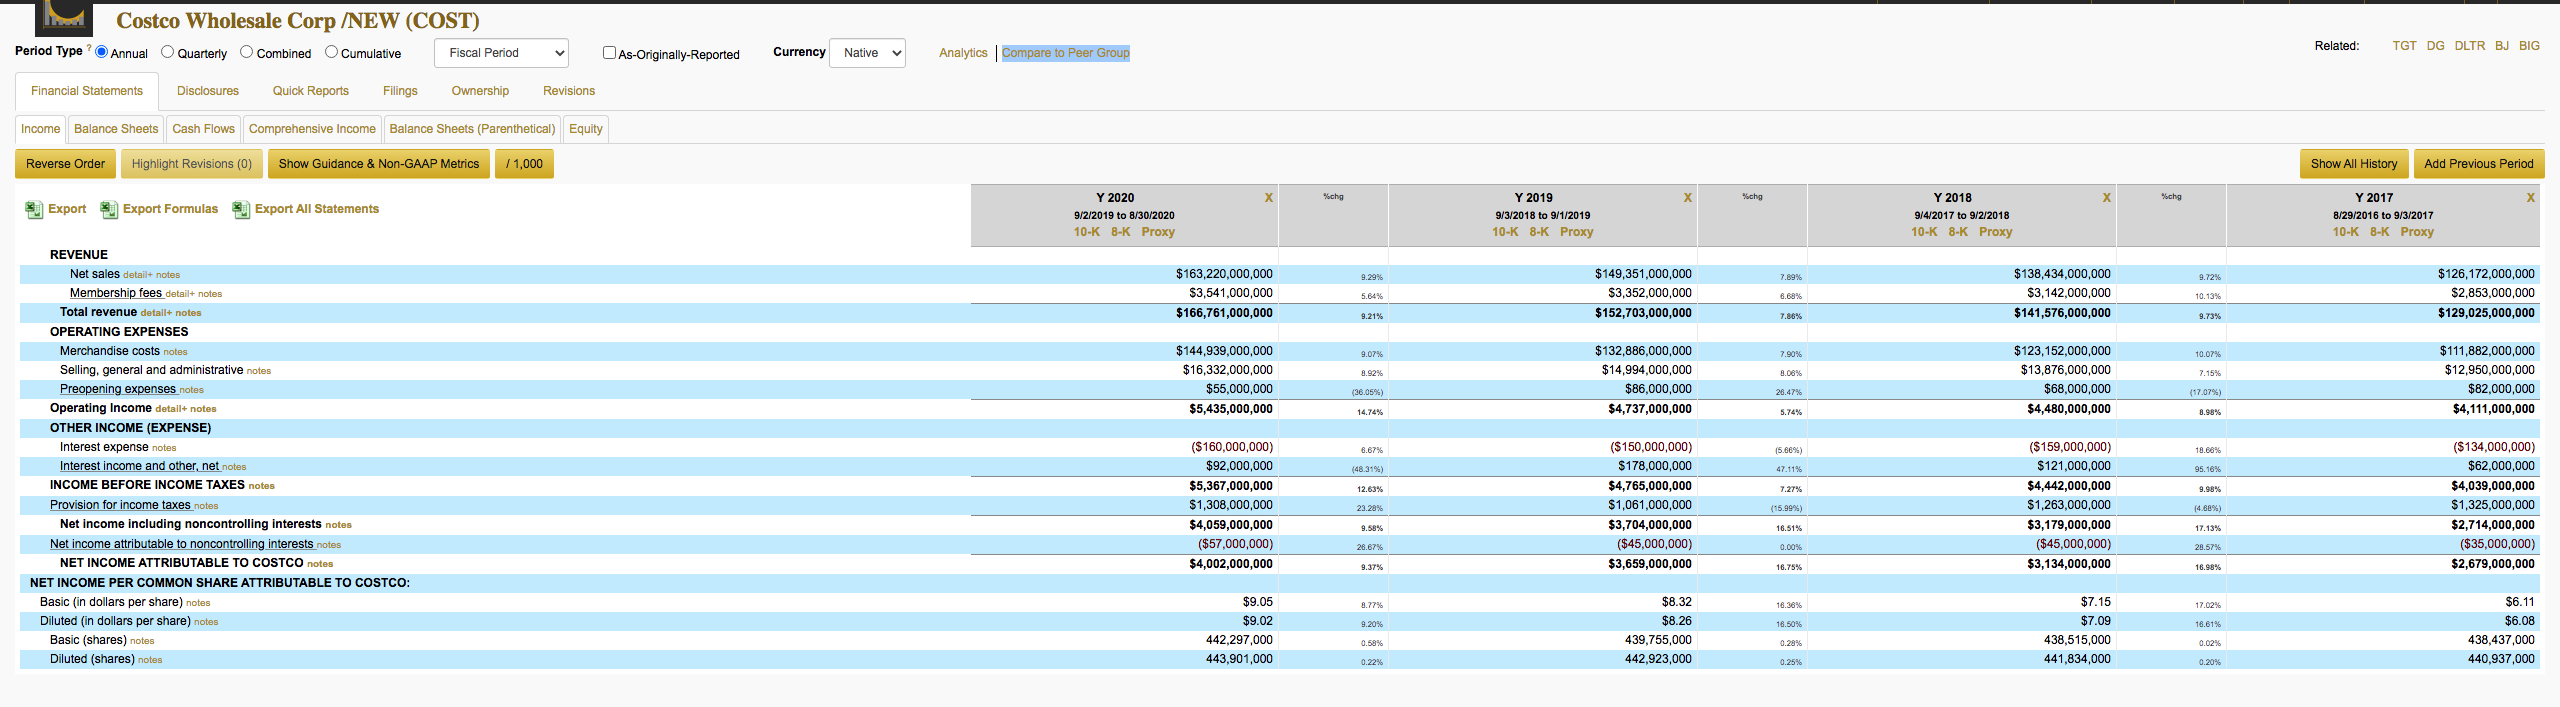Open Compare to Peer Group link
The image size is (2560, 707).
click(1066, 53)
